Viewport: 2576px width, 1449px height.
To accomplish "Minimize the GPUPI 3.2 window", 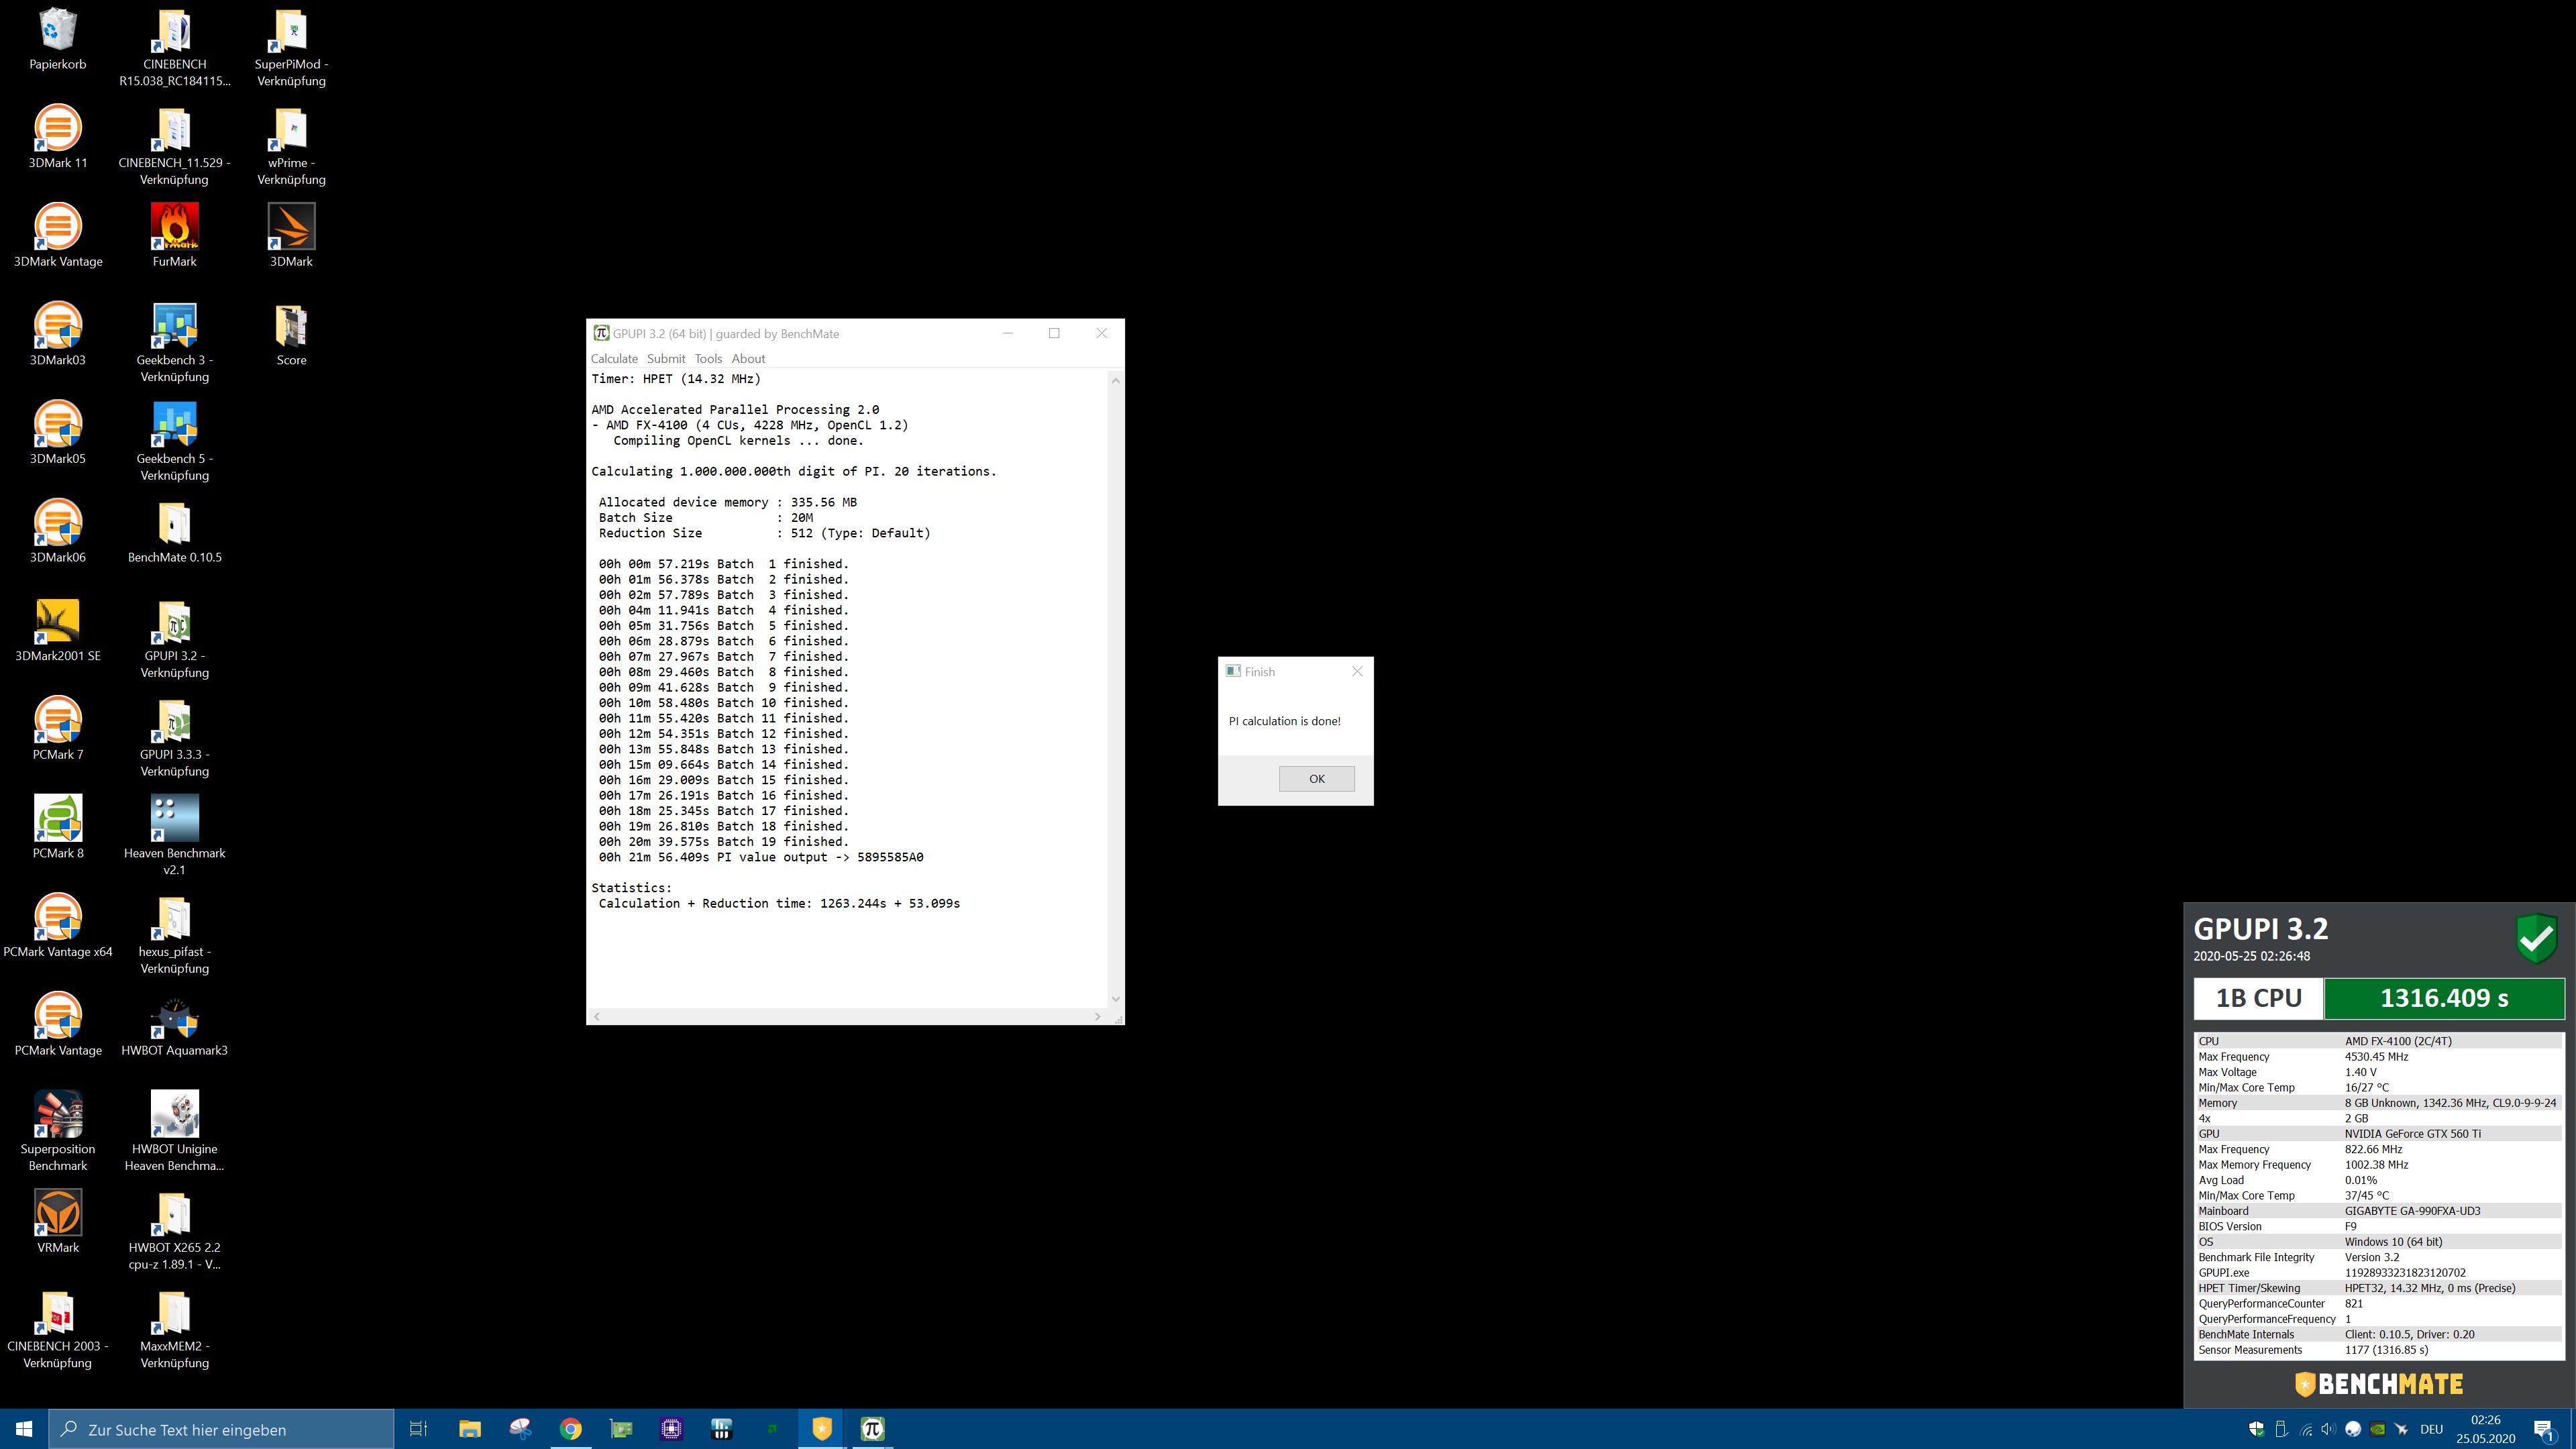I will coord(1008,334).
